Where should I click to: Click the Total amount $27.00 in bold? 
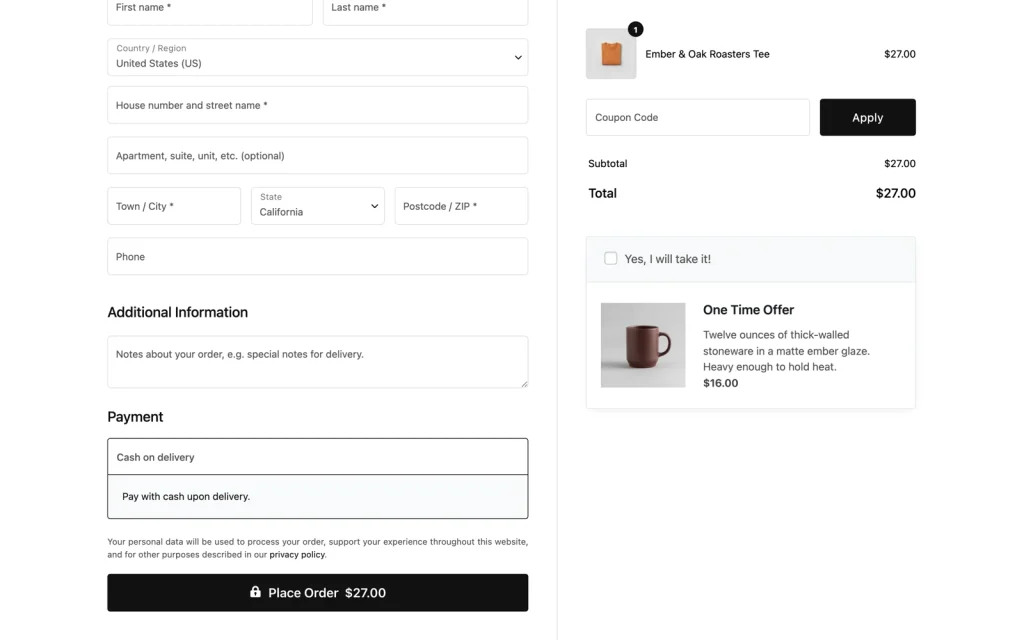click(895, 193)
